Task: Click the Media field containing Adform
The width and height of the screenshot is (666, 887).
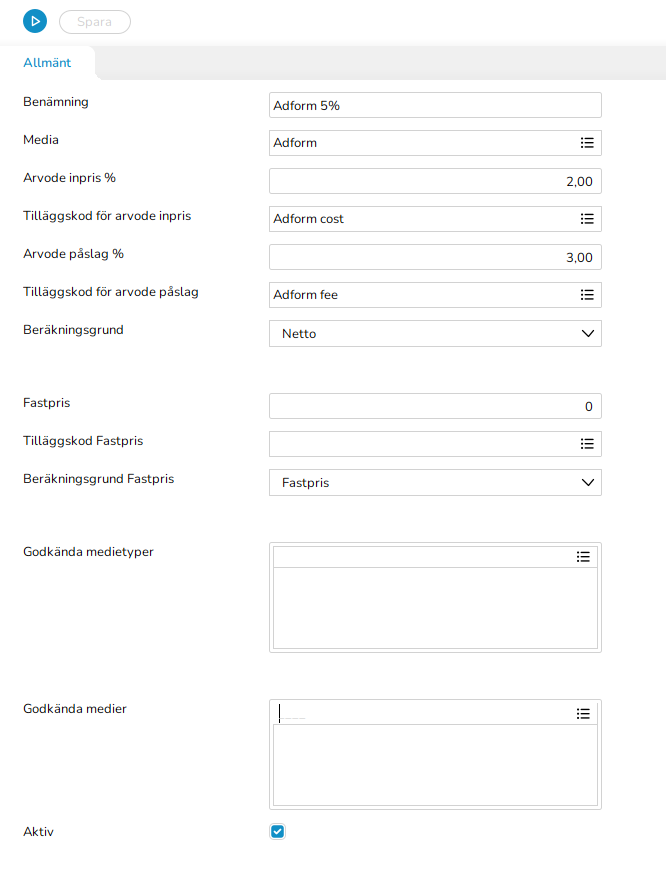Action: (x=420, y=143)
